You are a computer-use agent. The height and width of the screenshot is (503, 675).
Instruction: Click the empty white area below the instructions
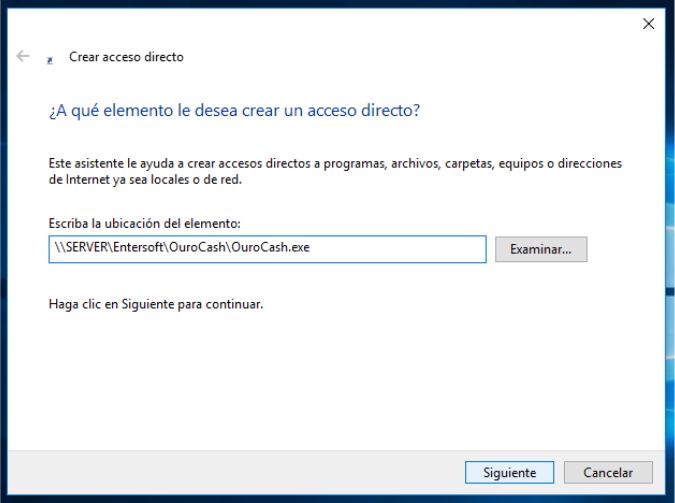tap(336, 379)
